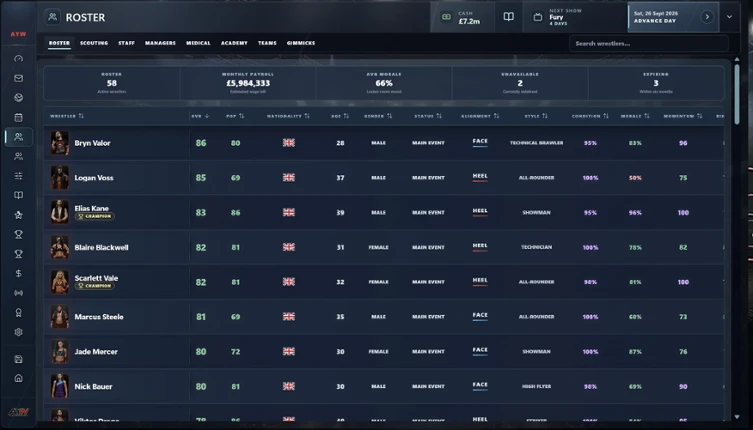Image resolution: width=753 pixels, height=430 pixels.
Task: Click the advance day arrow button
Action: (706, 17)
